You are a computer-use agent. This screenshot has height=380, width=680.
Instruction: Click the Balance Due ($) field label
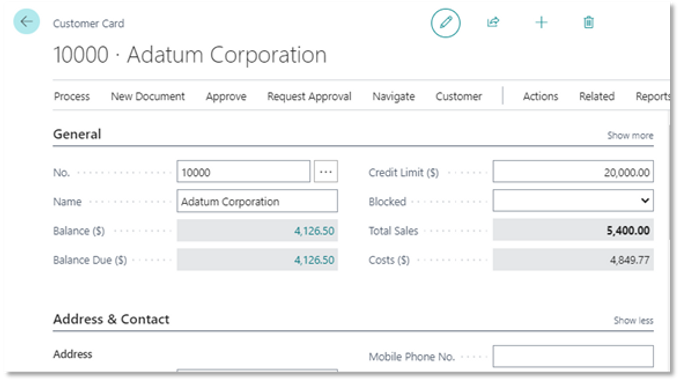pyautogui.click(x=90, y=260)
